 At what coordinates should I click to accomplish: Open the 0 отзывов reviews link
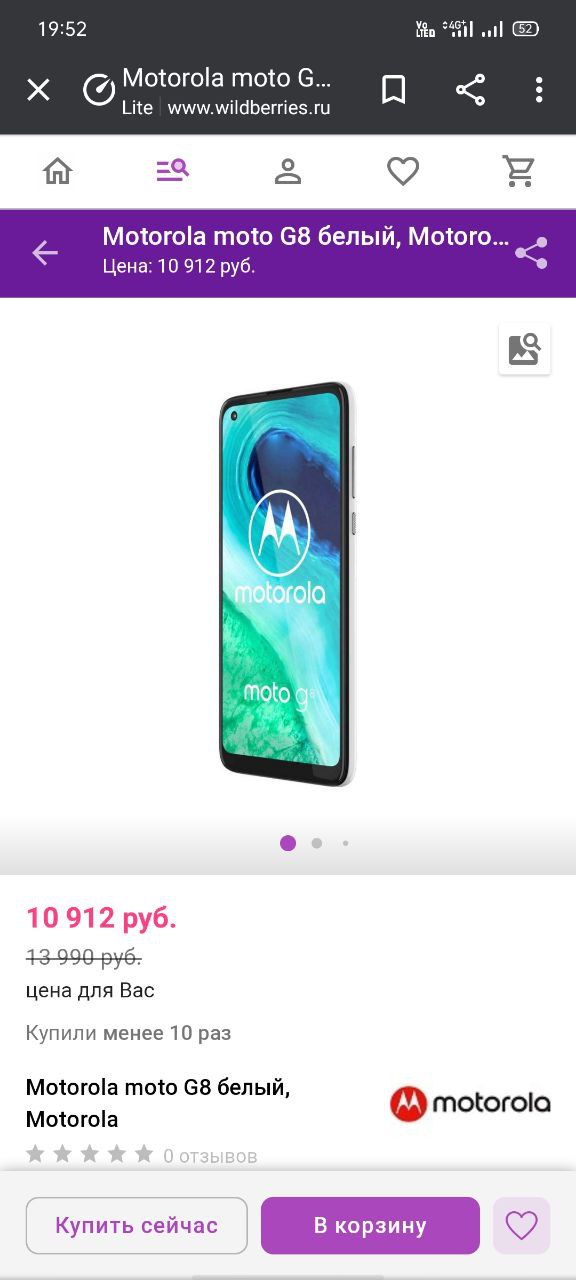210,1156
